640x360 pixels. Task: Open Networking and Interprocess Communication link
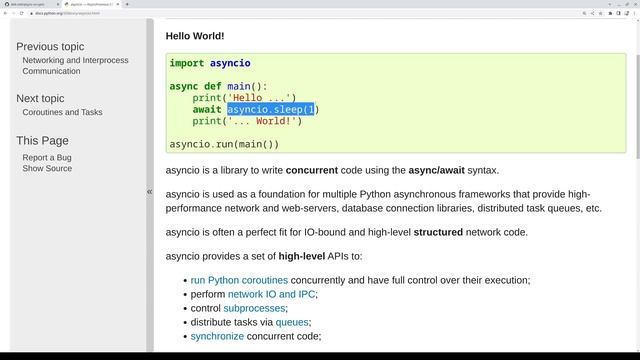coord(75,65)
